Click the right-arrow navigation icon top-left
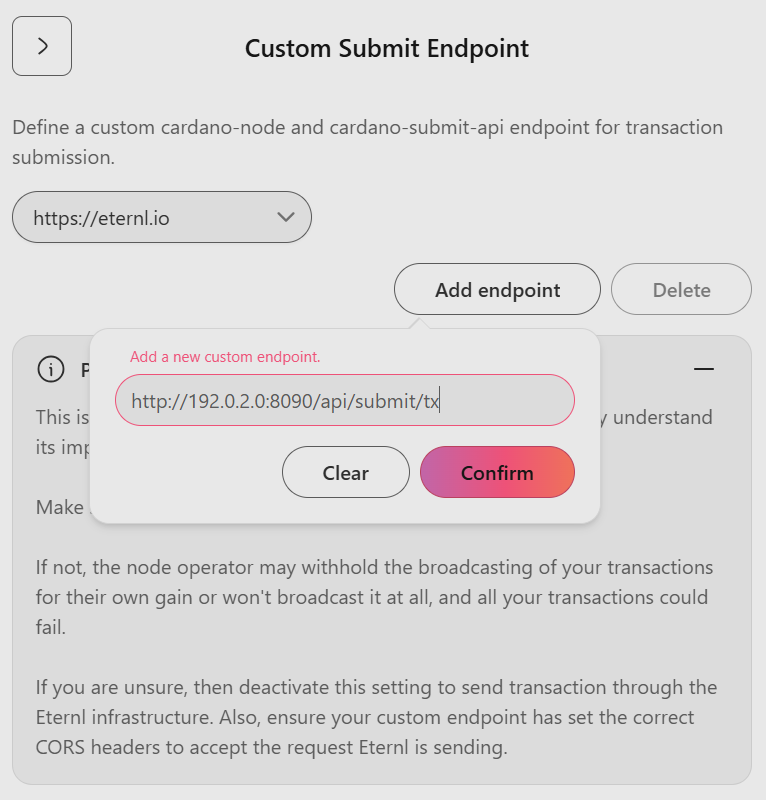766x800 pixels. [42, 46]
